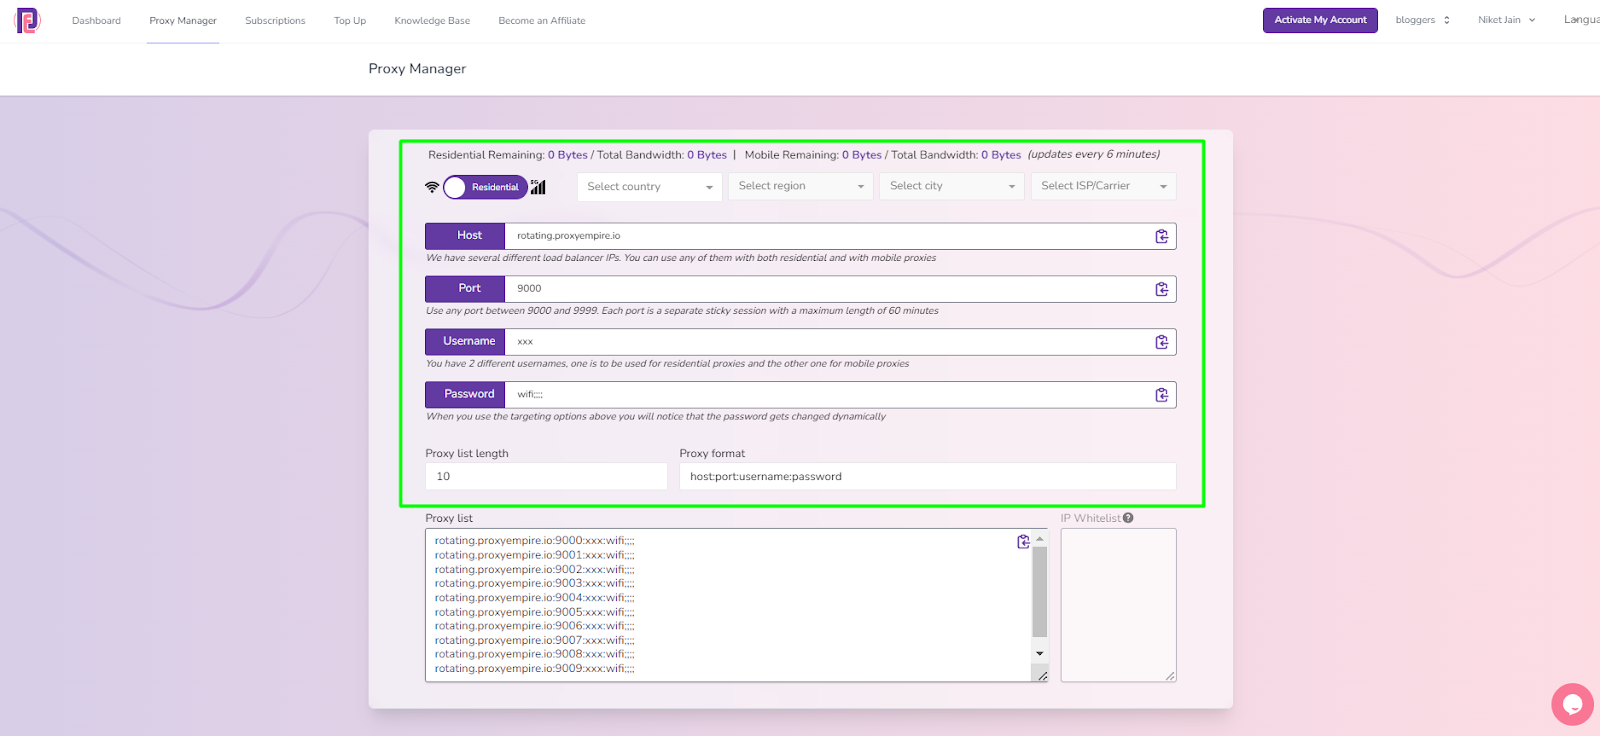This screenshot has height=736, width=1600.
Task: Click the purple Password label
Action: [x=465, y=395]
